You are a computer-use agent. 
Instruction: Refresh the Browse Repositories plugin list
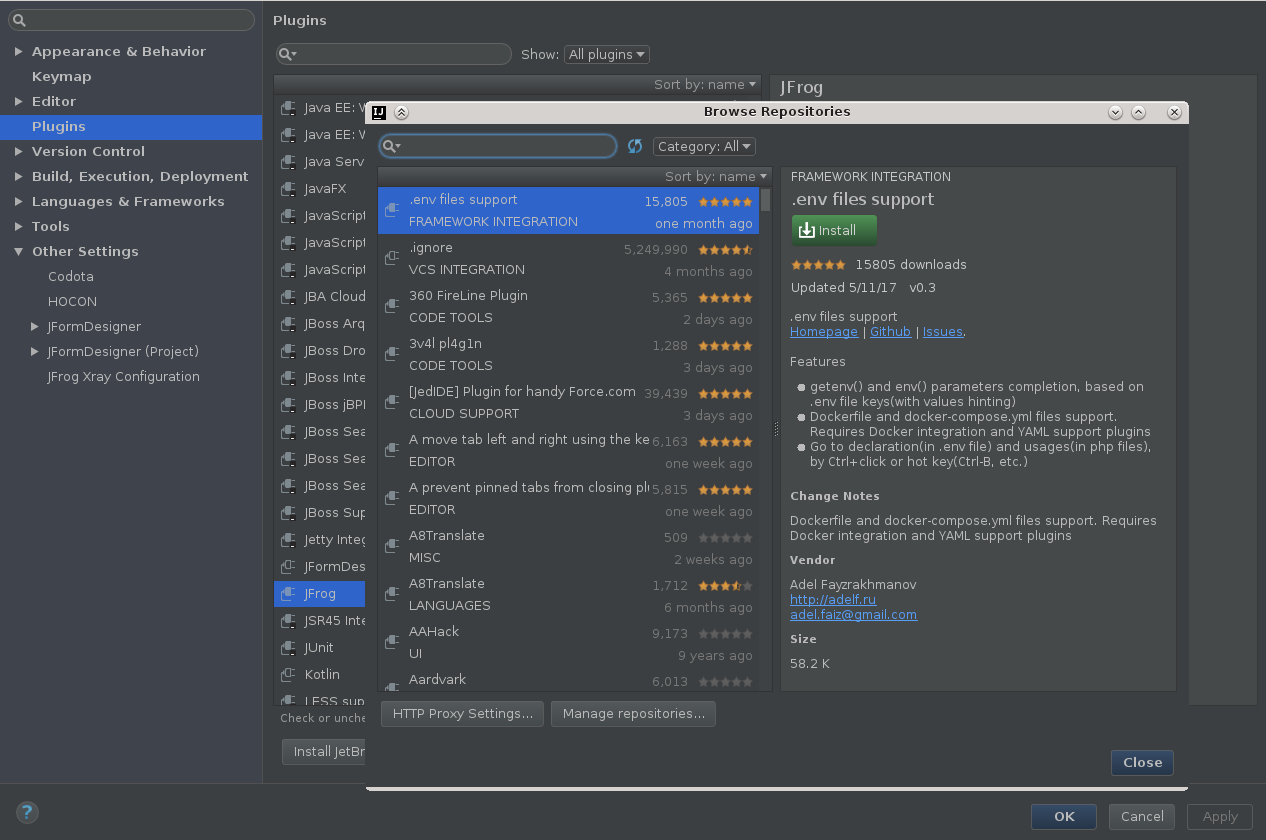click(x=634, y=146)
